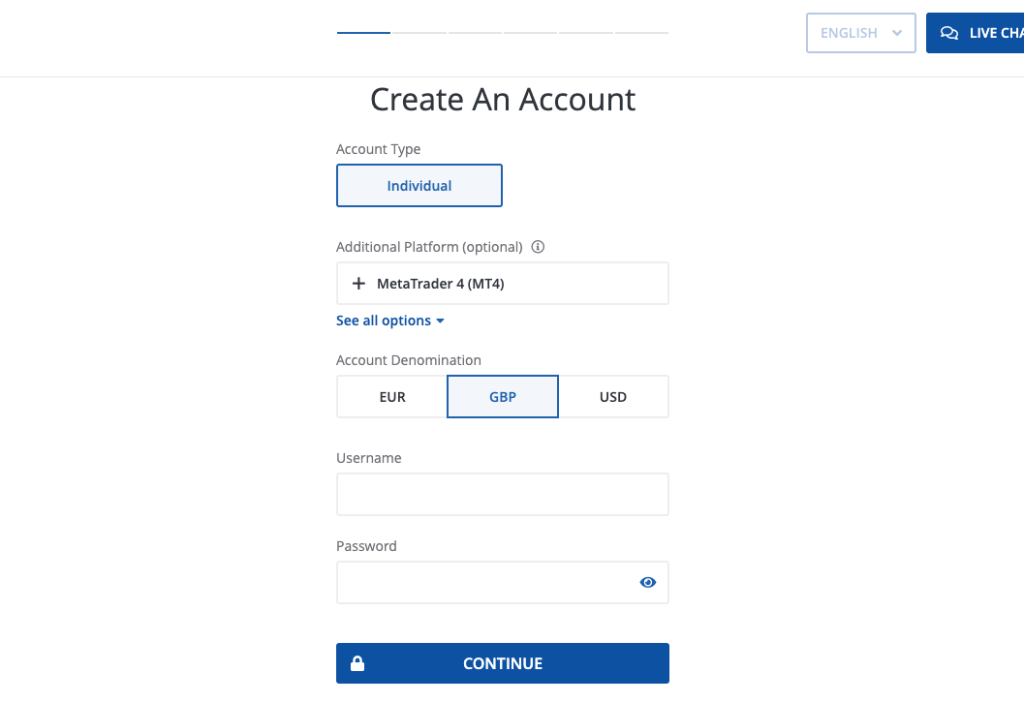Switch account denomination to USD
Viewport: 1024px width, 703px height.
click(613, 396)
